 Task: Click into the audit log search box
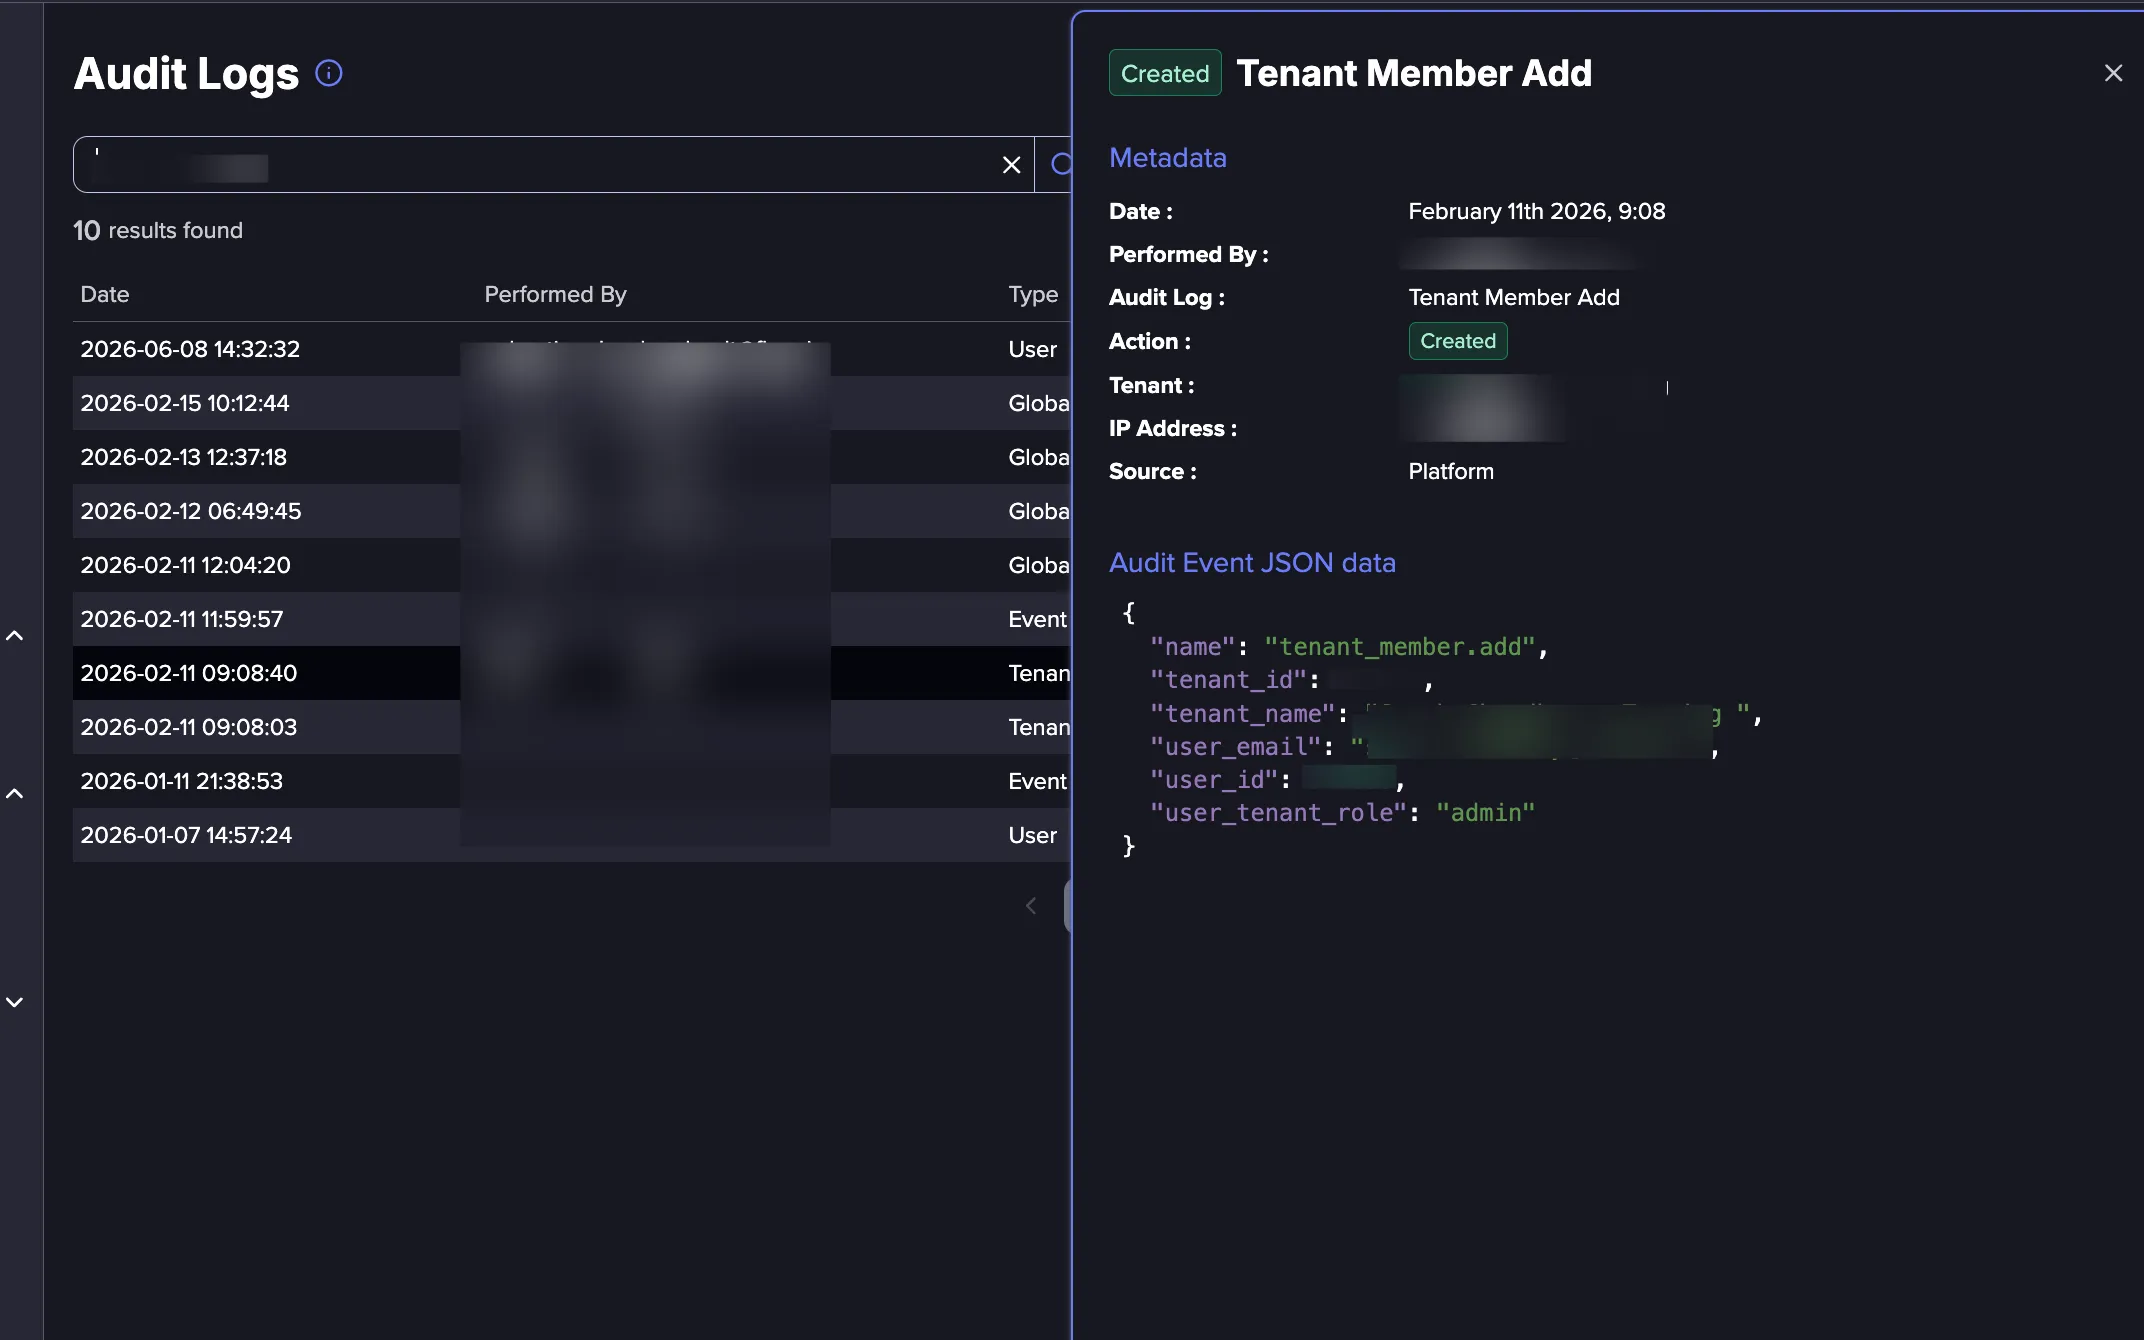point(535,165)
